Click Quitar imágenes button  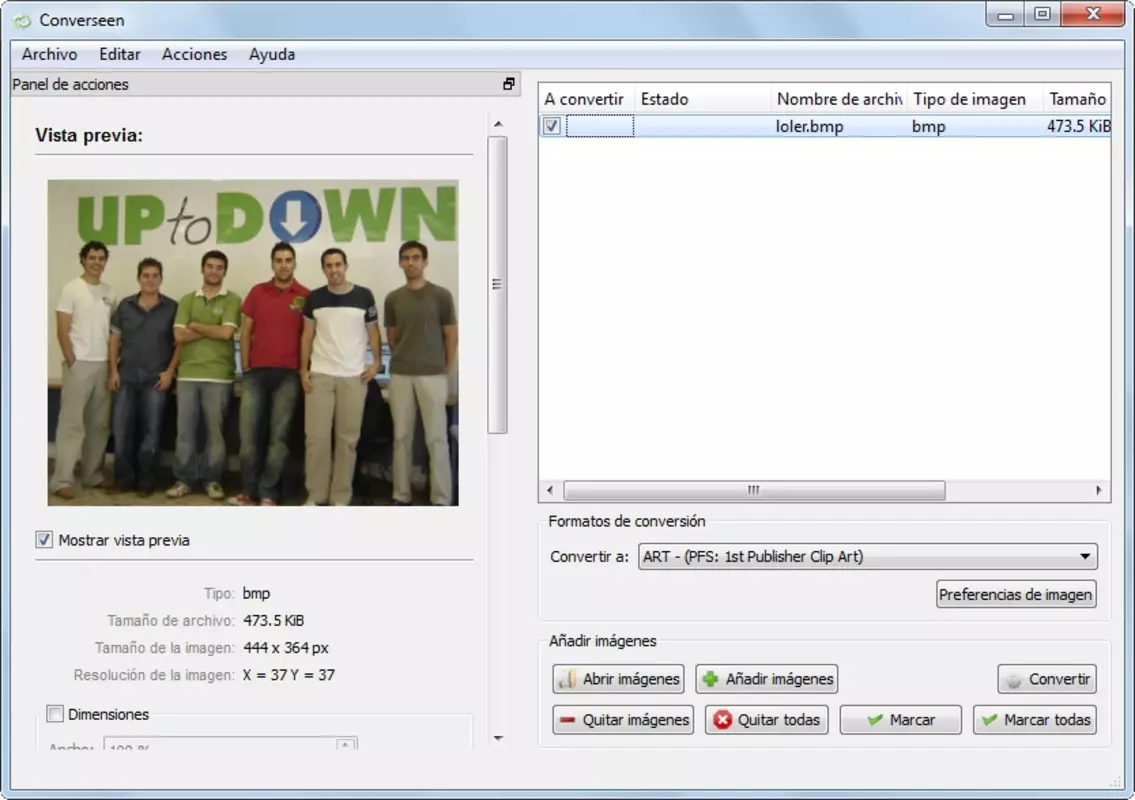623,720
